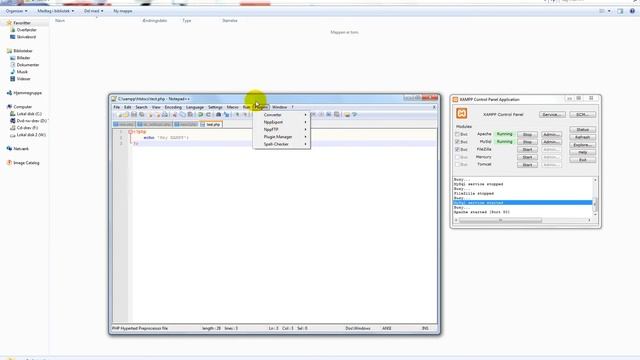The image size is (640, 360).
Task: Click the Help button in XAMPP
Action: point(582,152)
